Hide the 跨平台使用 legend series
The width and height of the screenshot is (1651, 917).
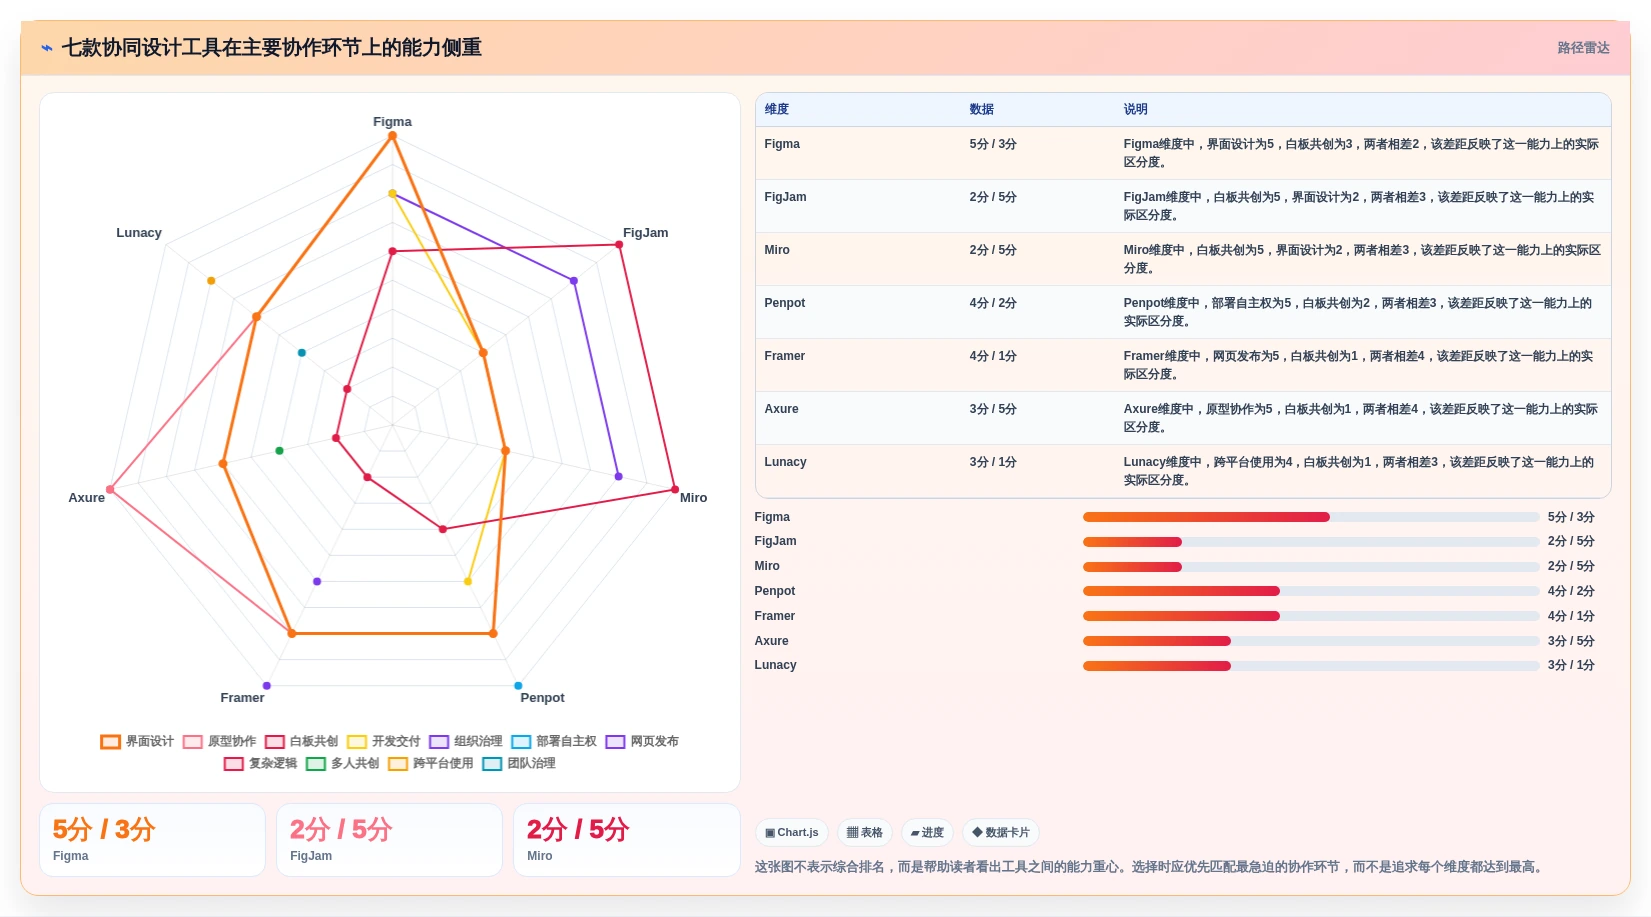(x=431, y=763)
